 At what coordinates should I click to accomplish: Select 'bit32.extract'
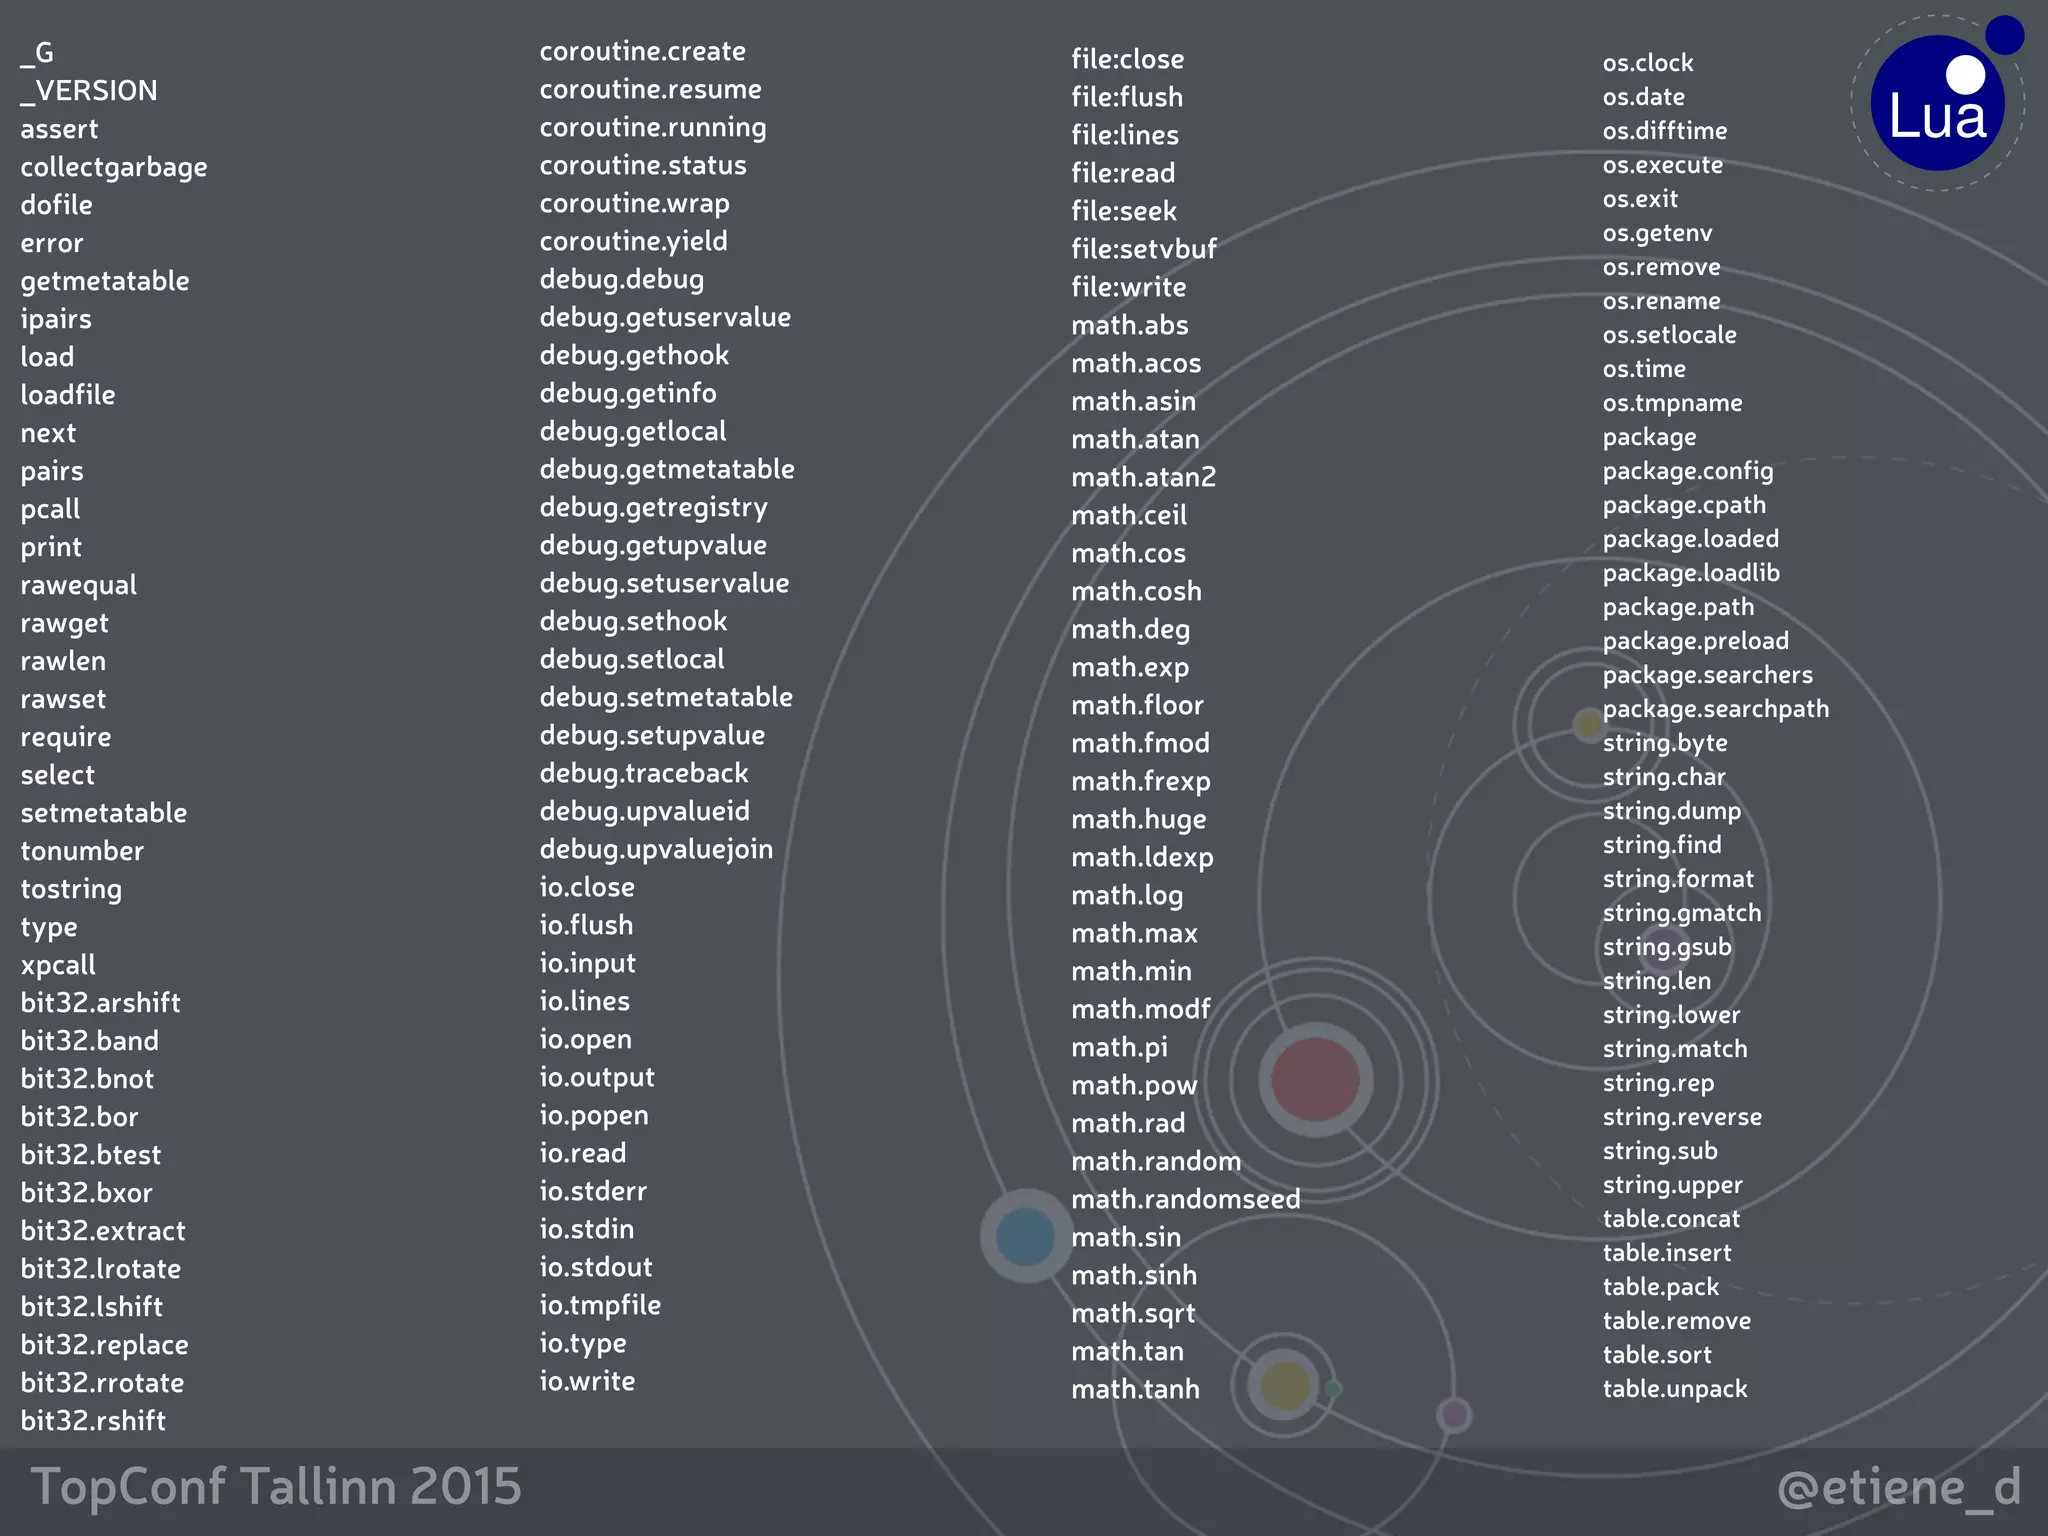[103, 1231]
